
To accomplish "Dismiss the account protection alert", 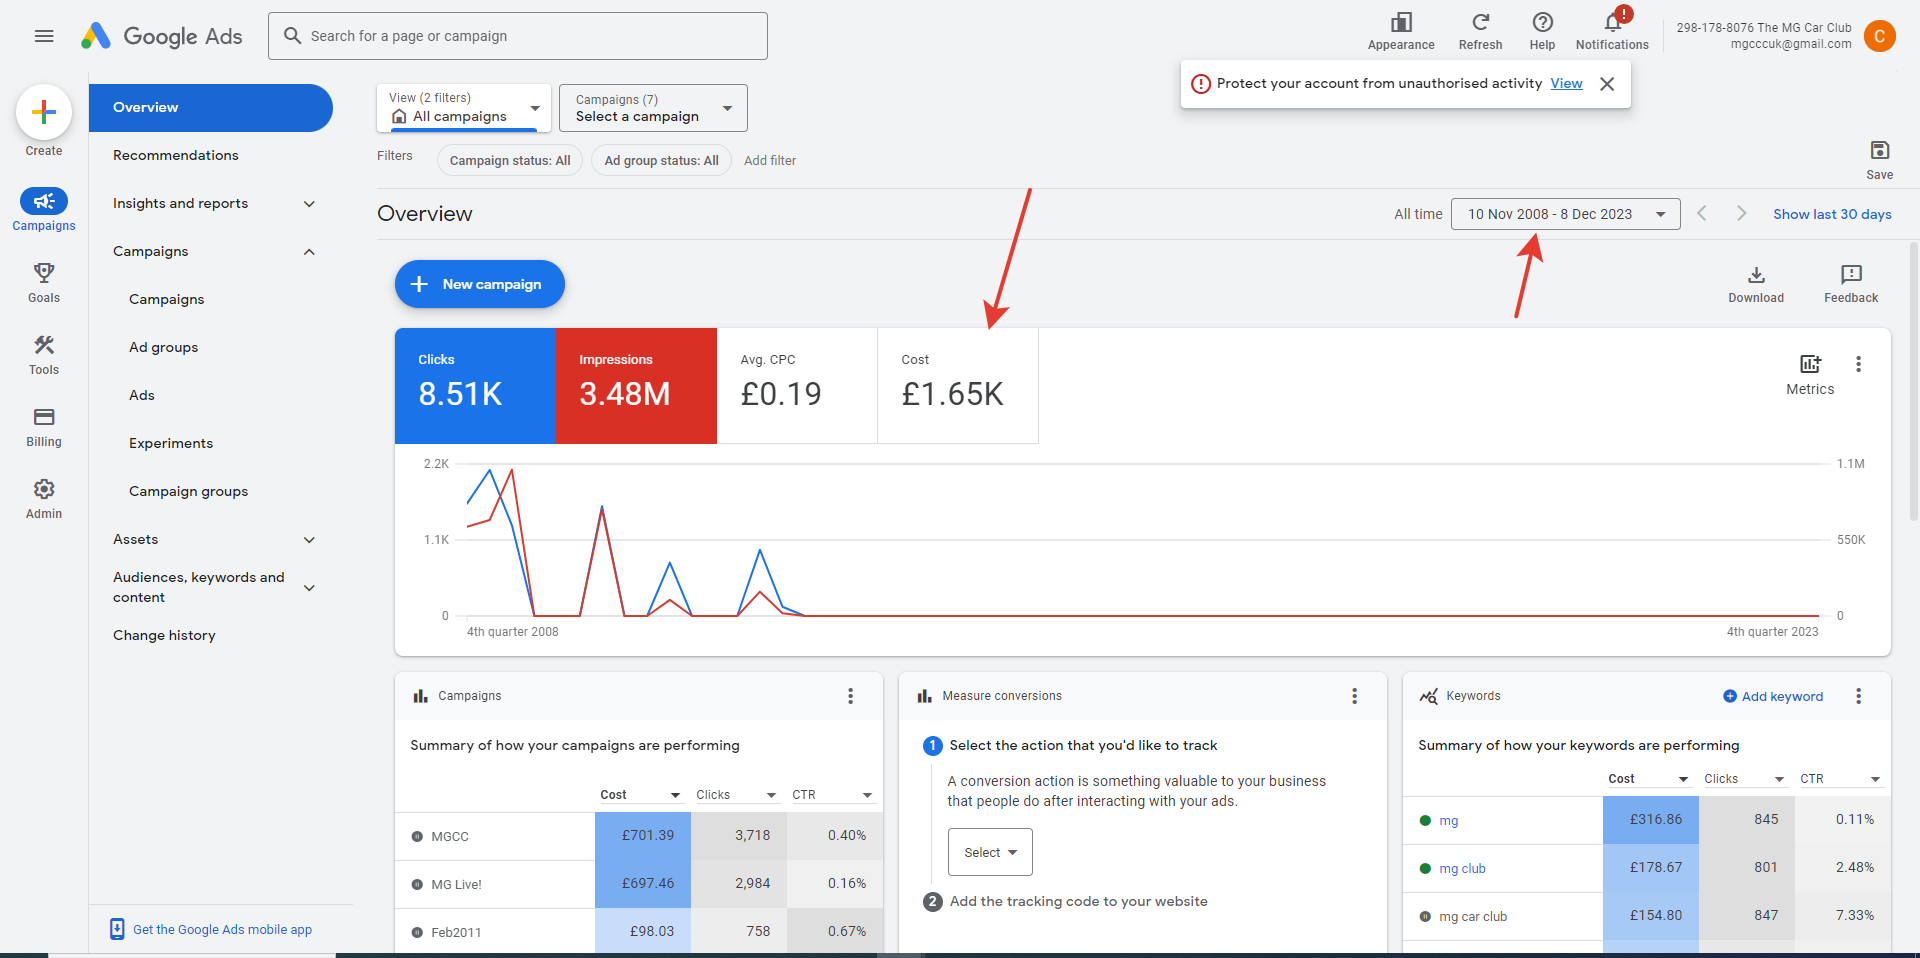I will pyautogui.click(x=1607, y=84).
